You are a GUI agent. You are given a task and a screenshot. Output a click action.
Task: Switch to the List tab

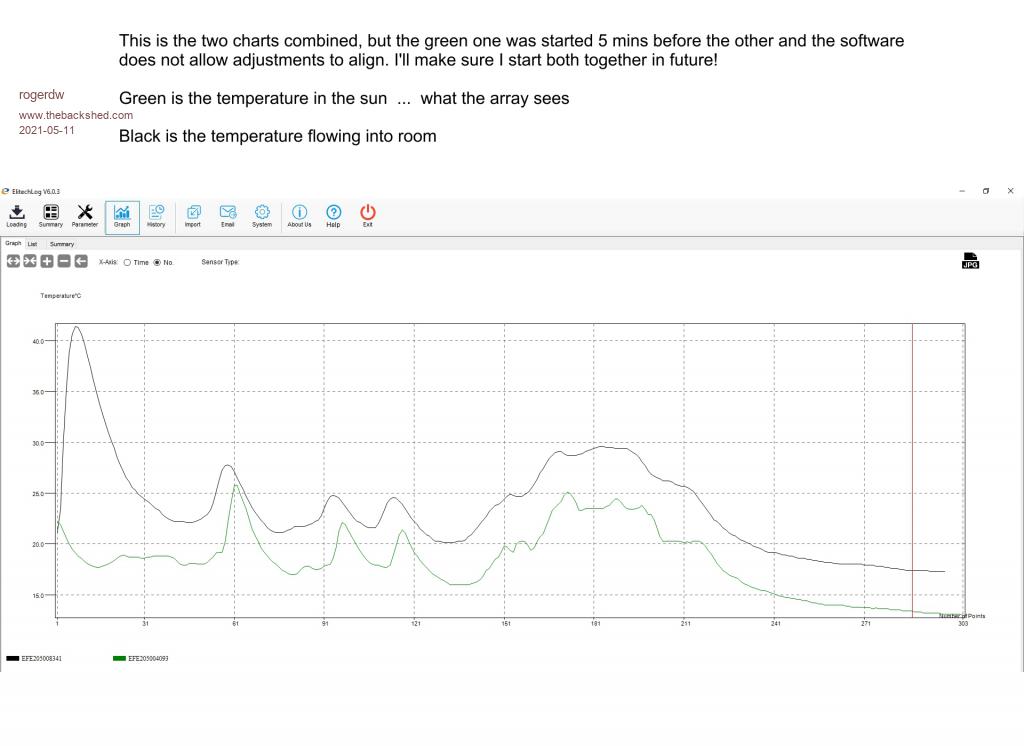coord(33,243)
